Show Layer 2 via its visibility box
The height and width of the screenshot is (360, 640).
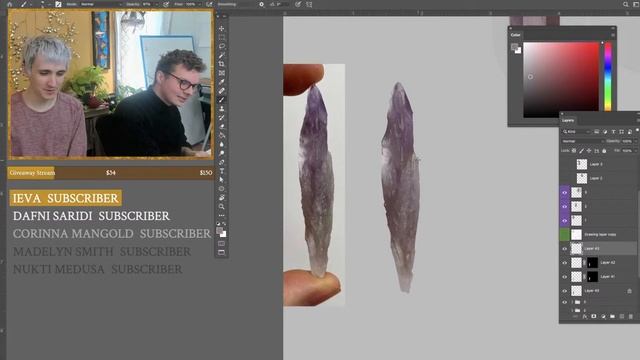(565, 178)
